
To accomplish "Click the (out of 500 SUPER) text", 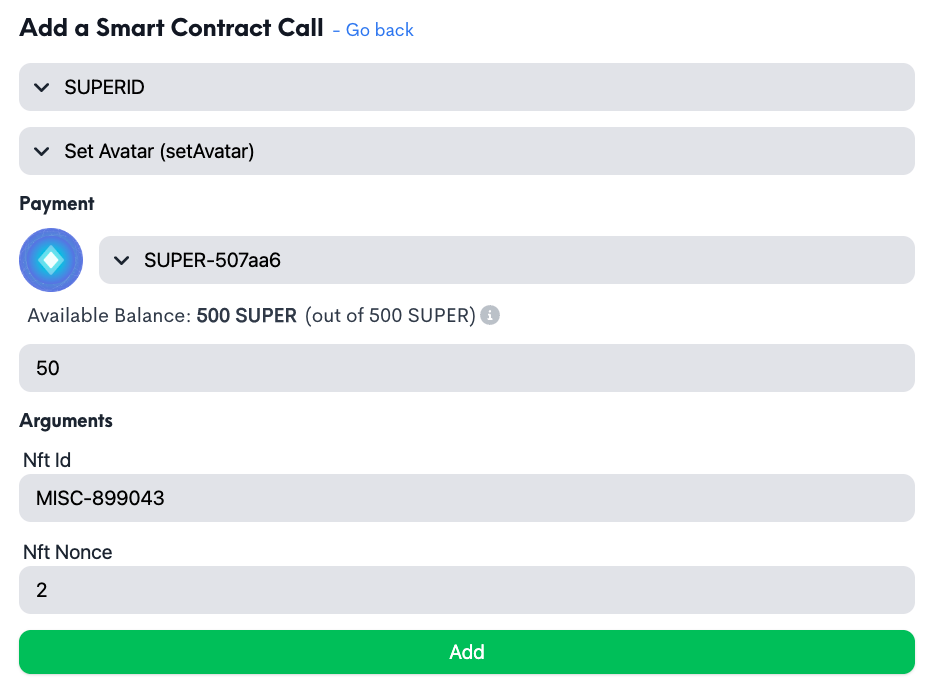I will pyautogui.click(x=390, y=315).
